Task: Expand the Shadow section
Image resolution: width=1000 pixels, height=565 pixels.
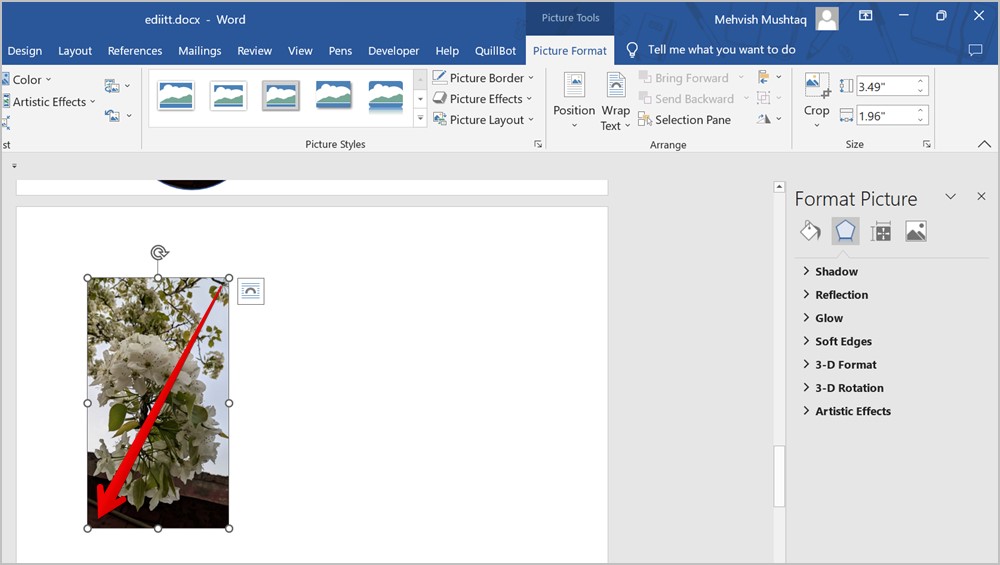Action: tap(836, 272)
